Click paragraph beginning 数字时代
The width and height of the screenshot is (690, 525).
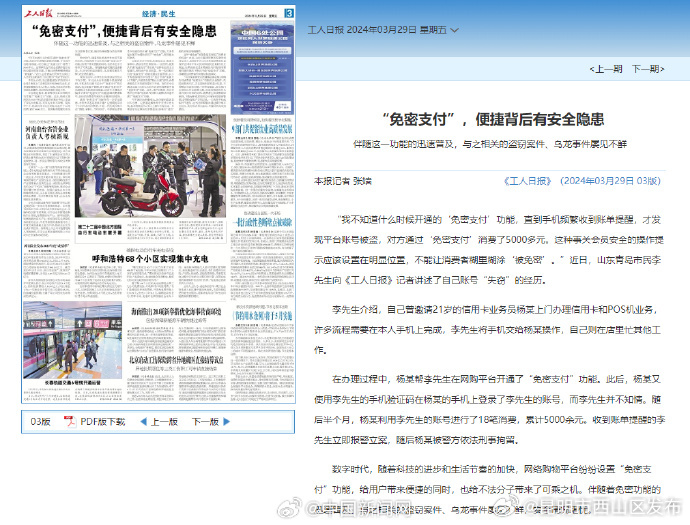489,489
